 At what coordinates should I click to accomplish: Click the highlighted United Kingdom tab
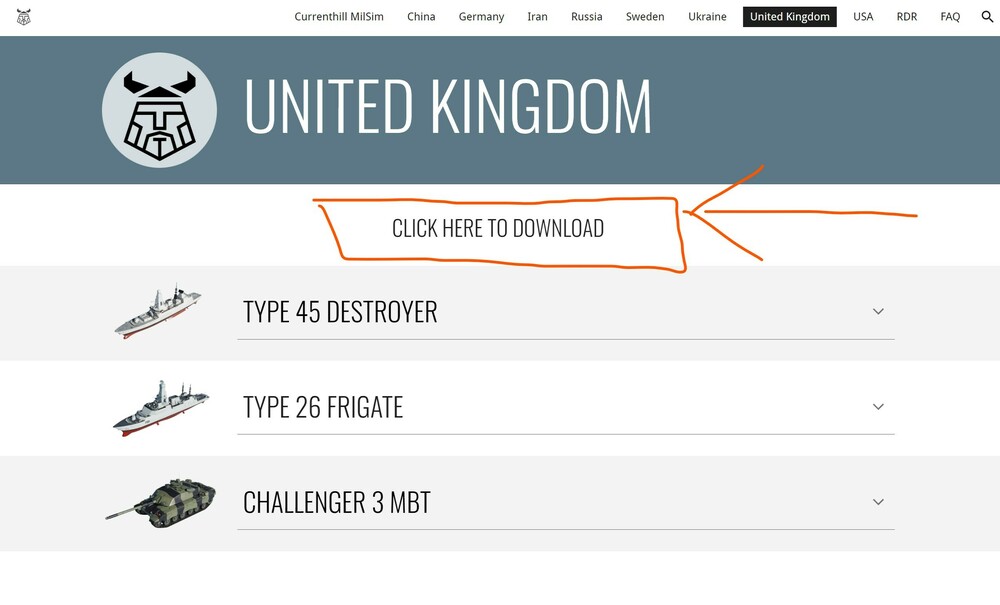[790, 17]
